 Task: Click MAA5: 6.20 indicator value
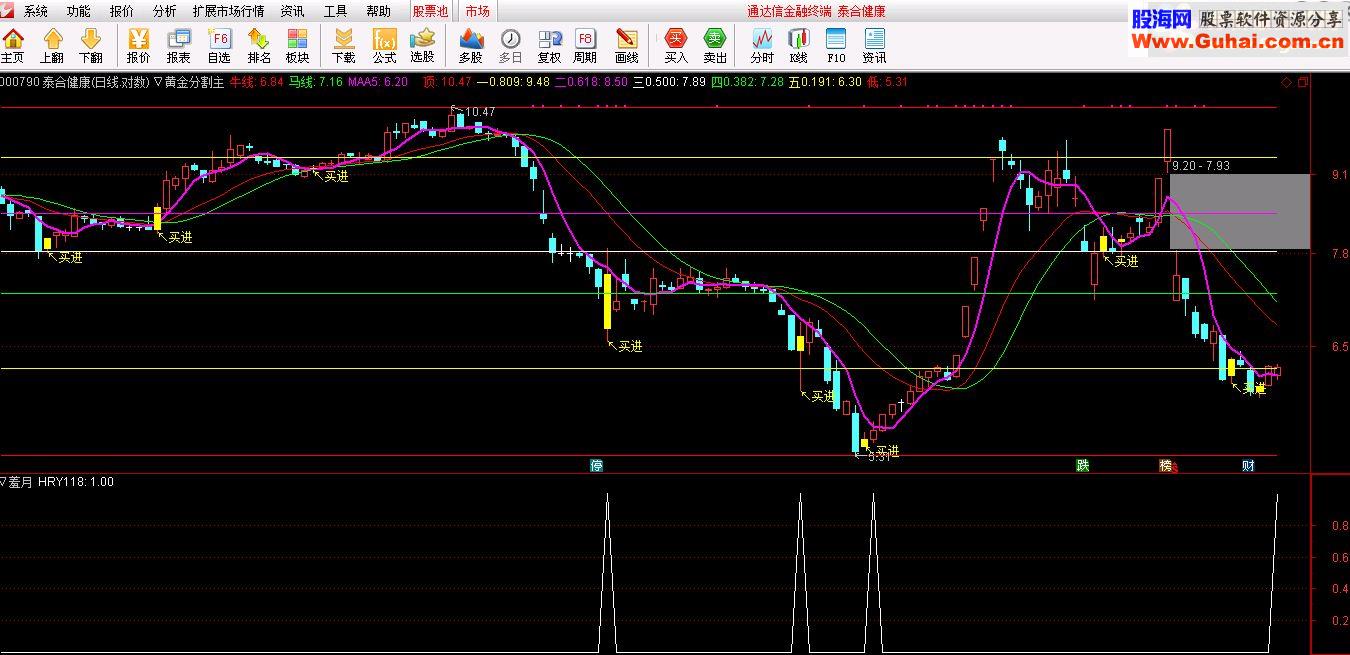tap(378, 82)
